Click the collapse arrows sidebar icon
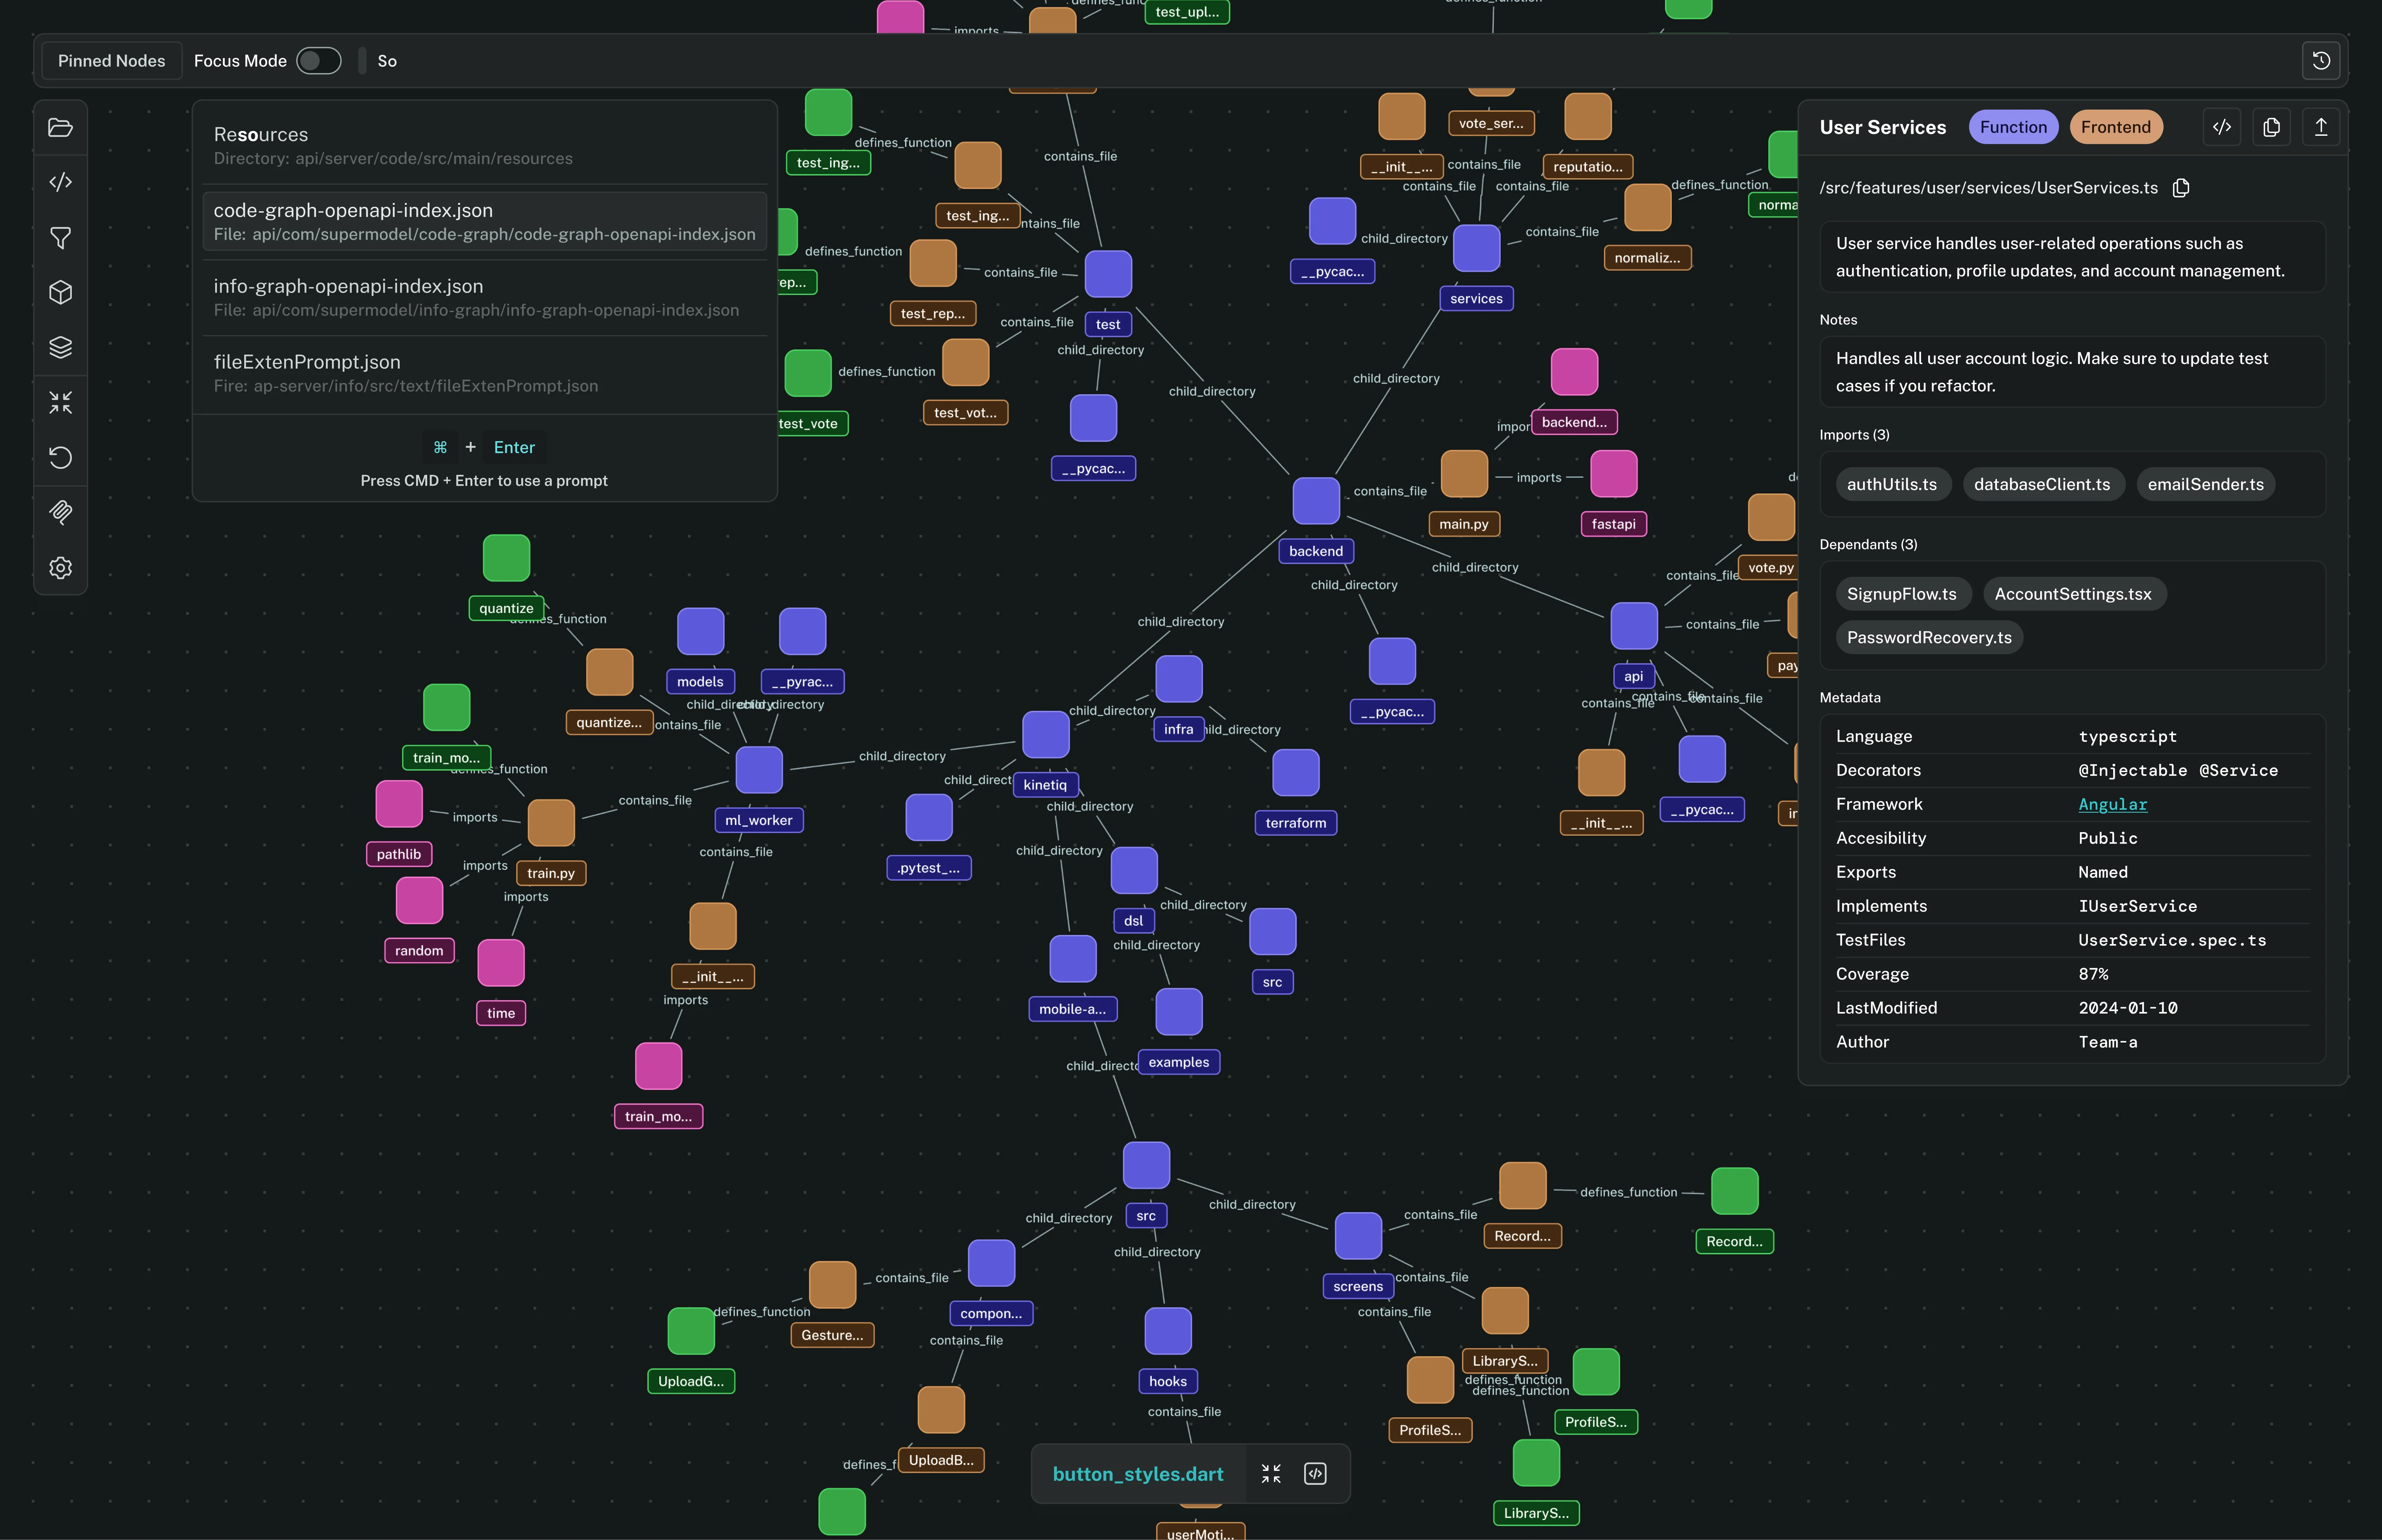This screenshot has height=1540, width=2382. [x=61, y=402]
